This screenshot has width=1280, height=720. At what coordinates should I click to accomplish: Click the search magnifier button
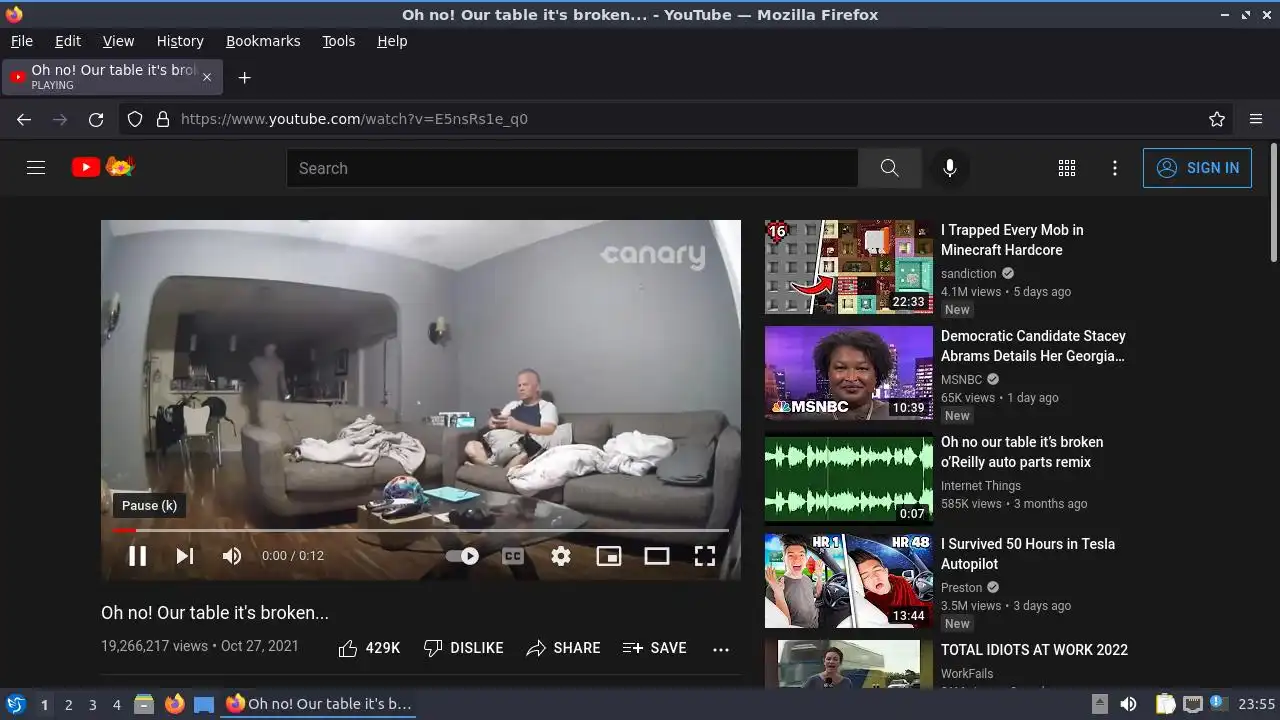pyautogui.click(x=890, y=168)
